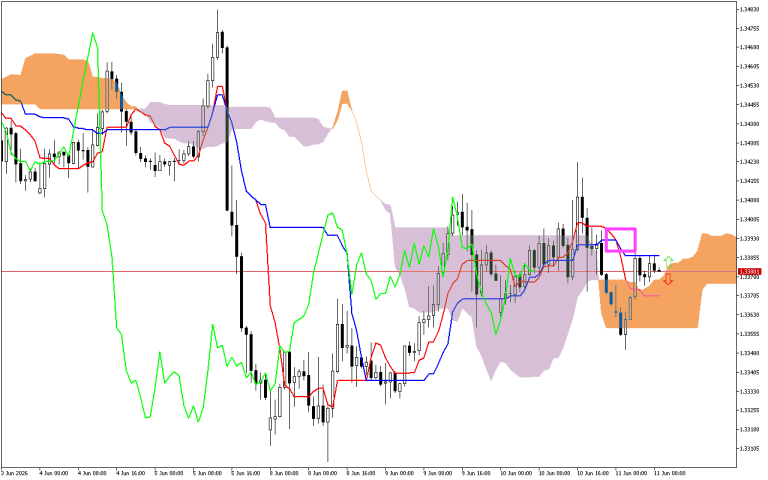This screenshot has height=480, width=768.
Task: Click the 1.34455 price axis label
Action: click(x=750, y=105)
